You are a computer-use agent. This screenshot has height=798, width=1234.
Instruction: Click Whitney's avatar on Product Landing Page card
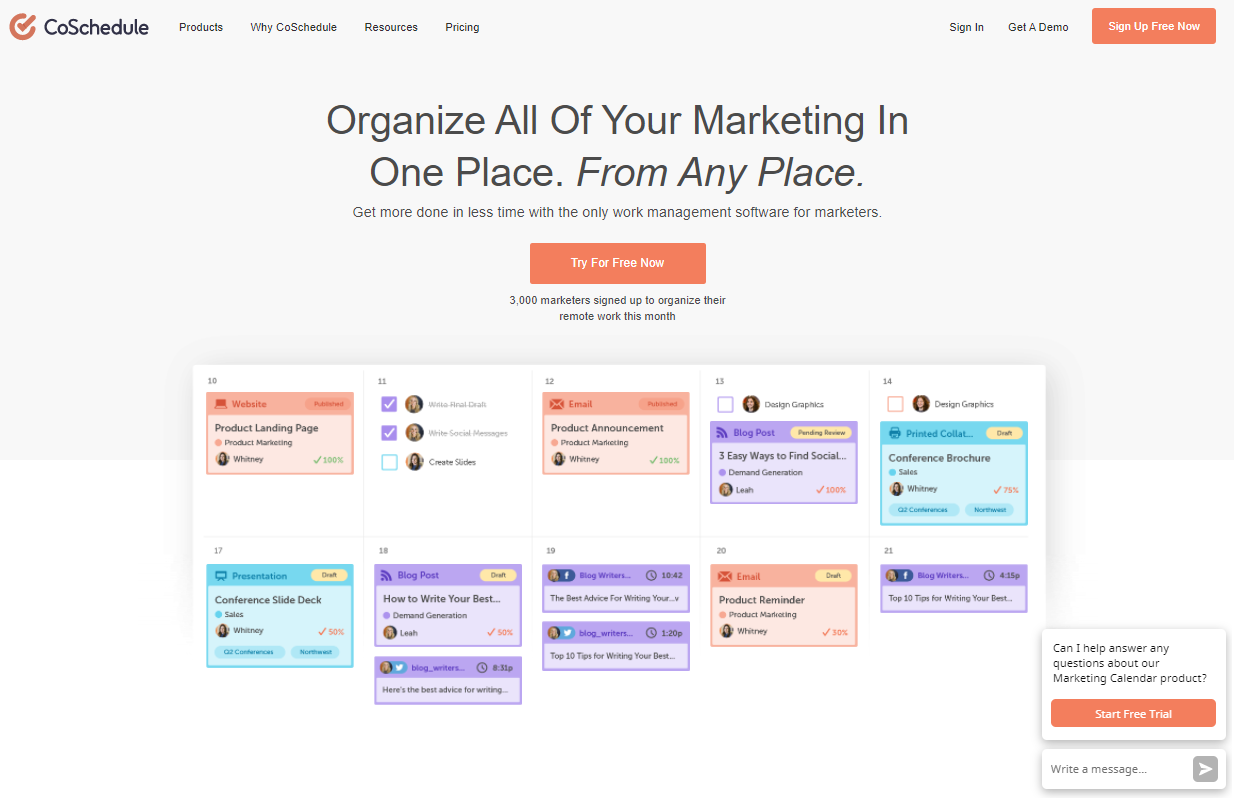[x=222, y=459]
